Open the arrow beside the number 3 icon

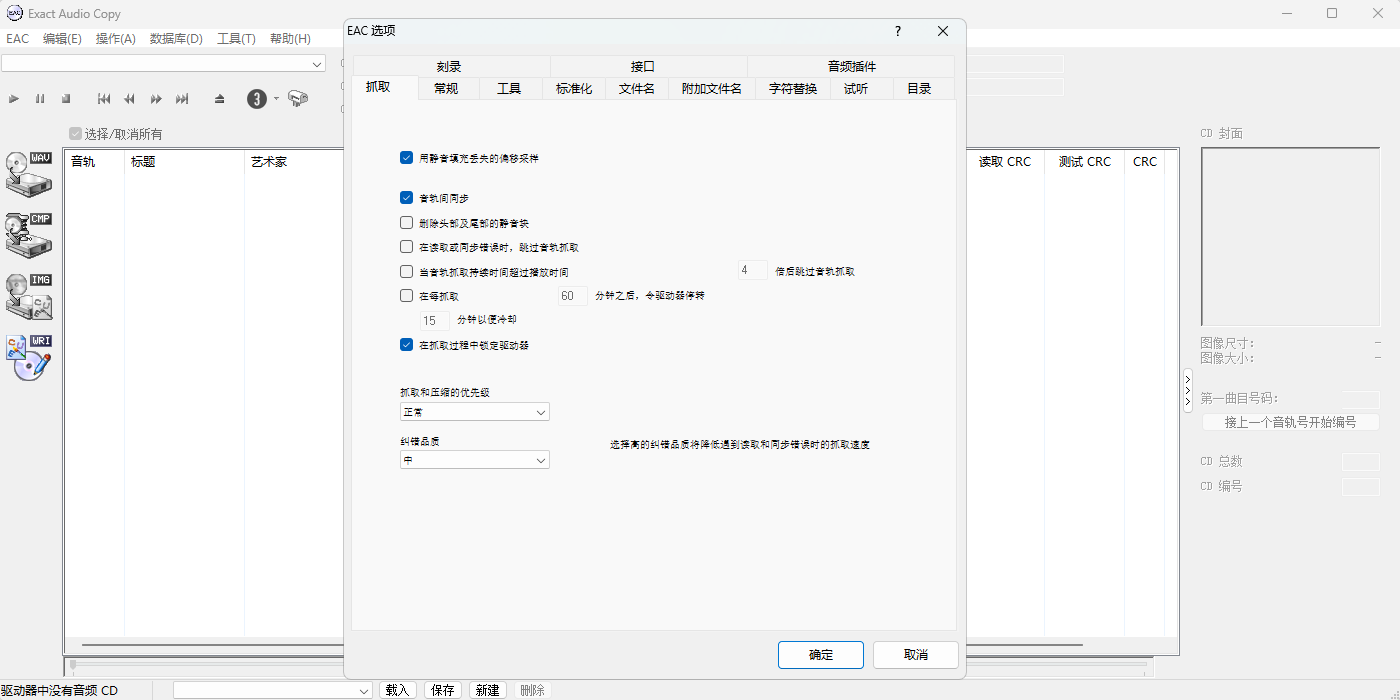coord(276,99)
